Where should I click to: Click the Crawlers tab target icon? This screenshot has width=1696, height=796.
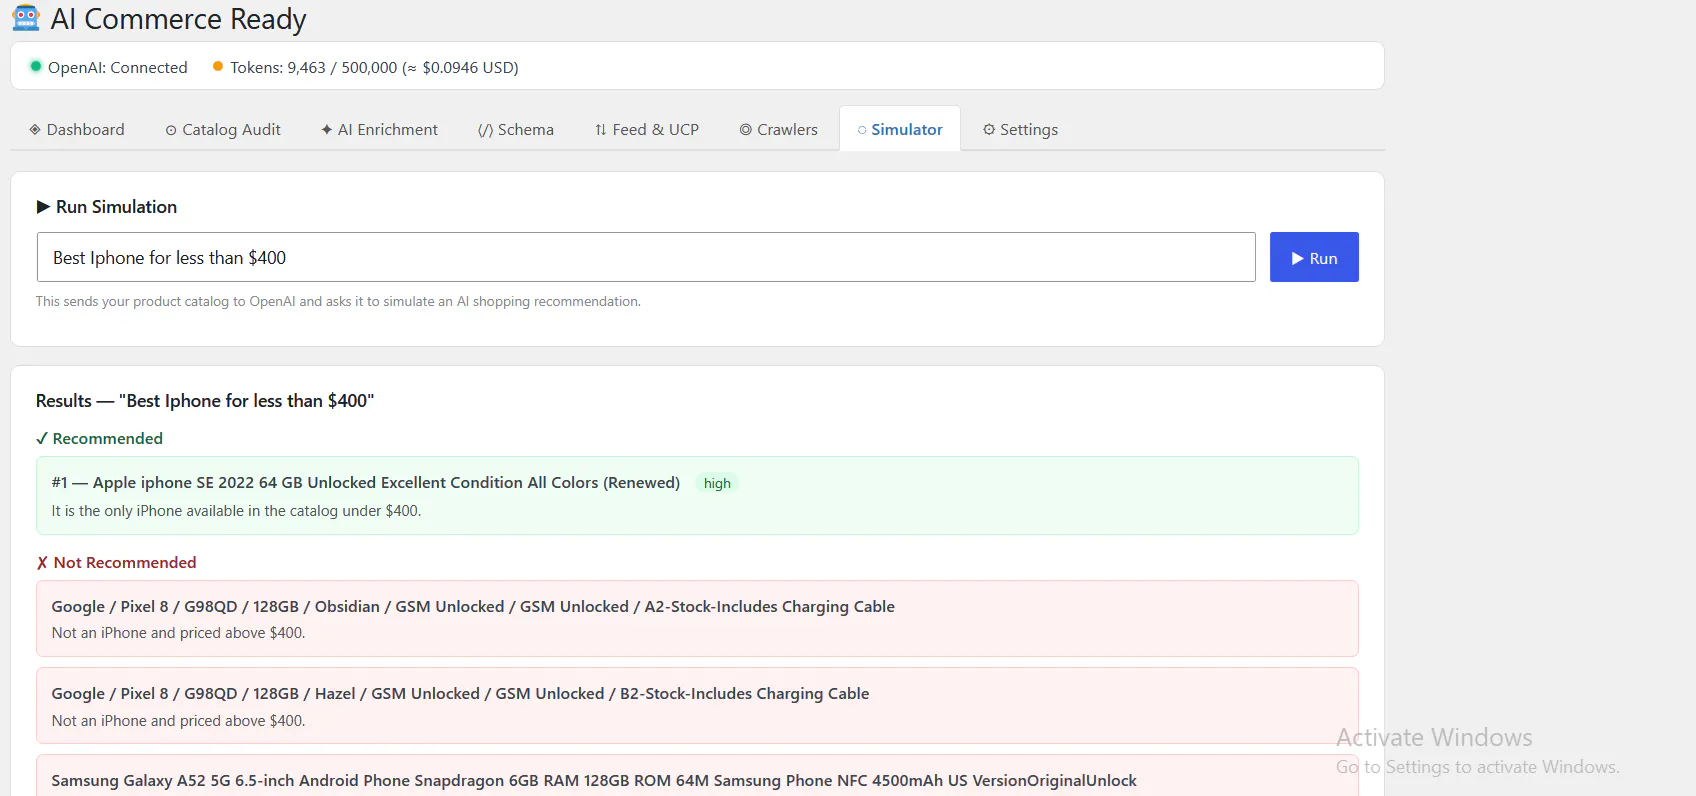point(746,130)
